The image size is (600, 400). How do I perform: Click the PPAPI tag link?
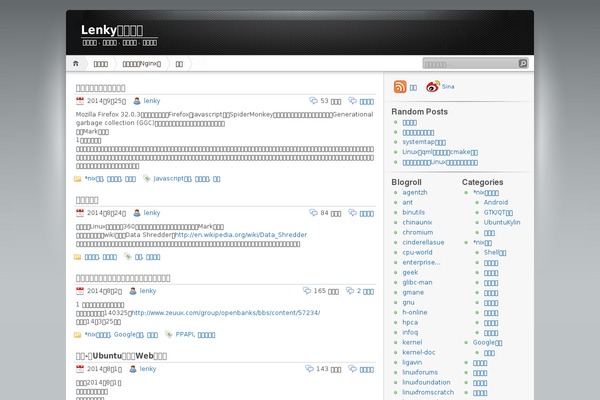pos(184,335)
